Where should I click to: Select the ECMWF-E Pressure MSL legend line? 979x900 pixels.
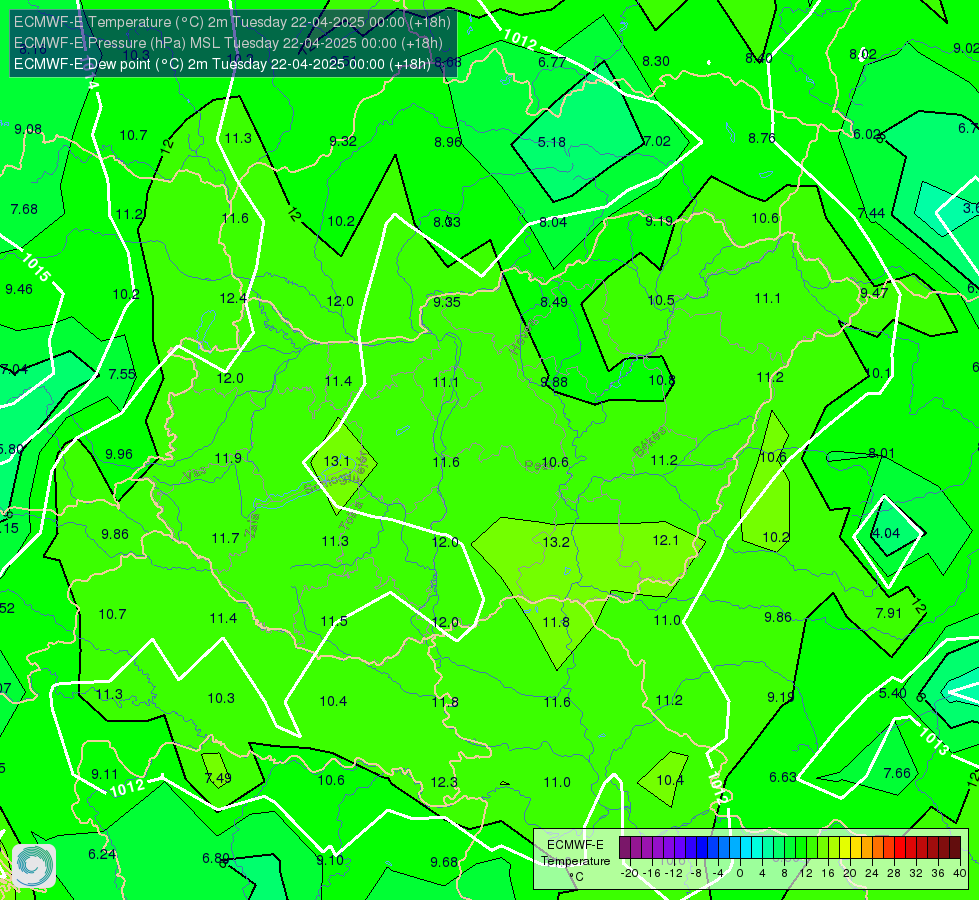pos(228,43)
